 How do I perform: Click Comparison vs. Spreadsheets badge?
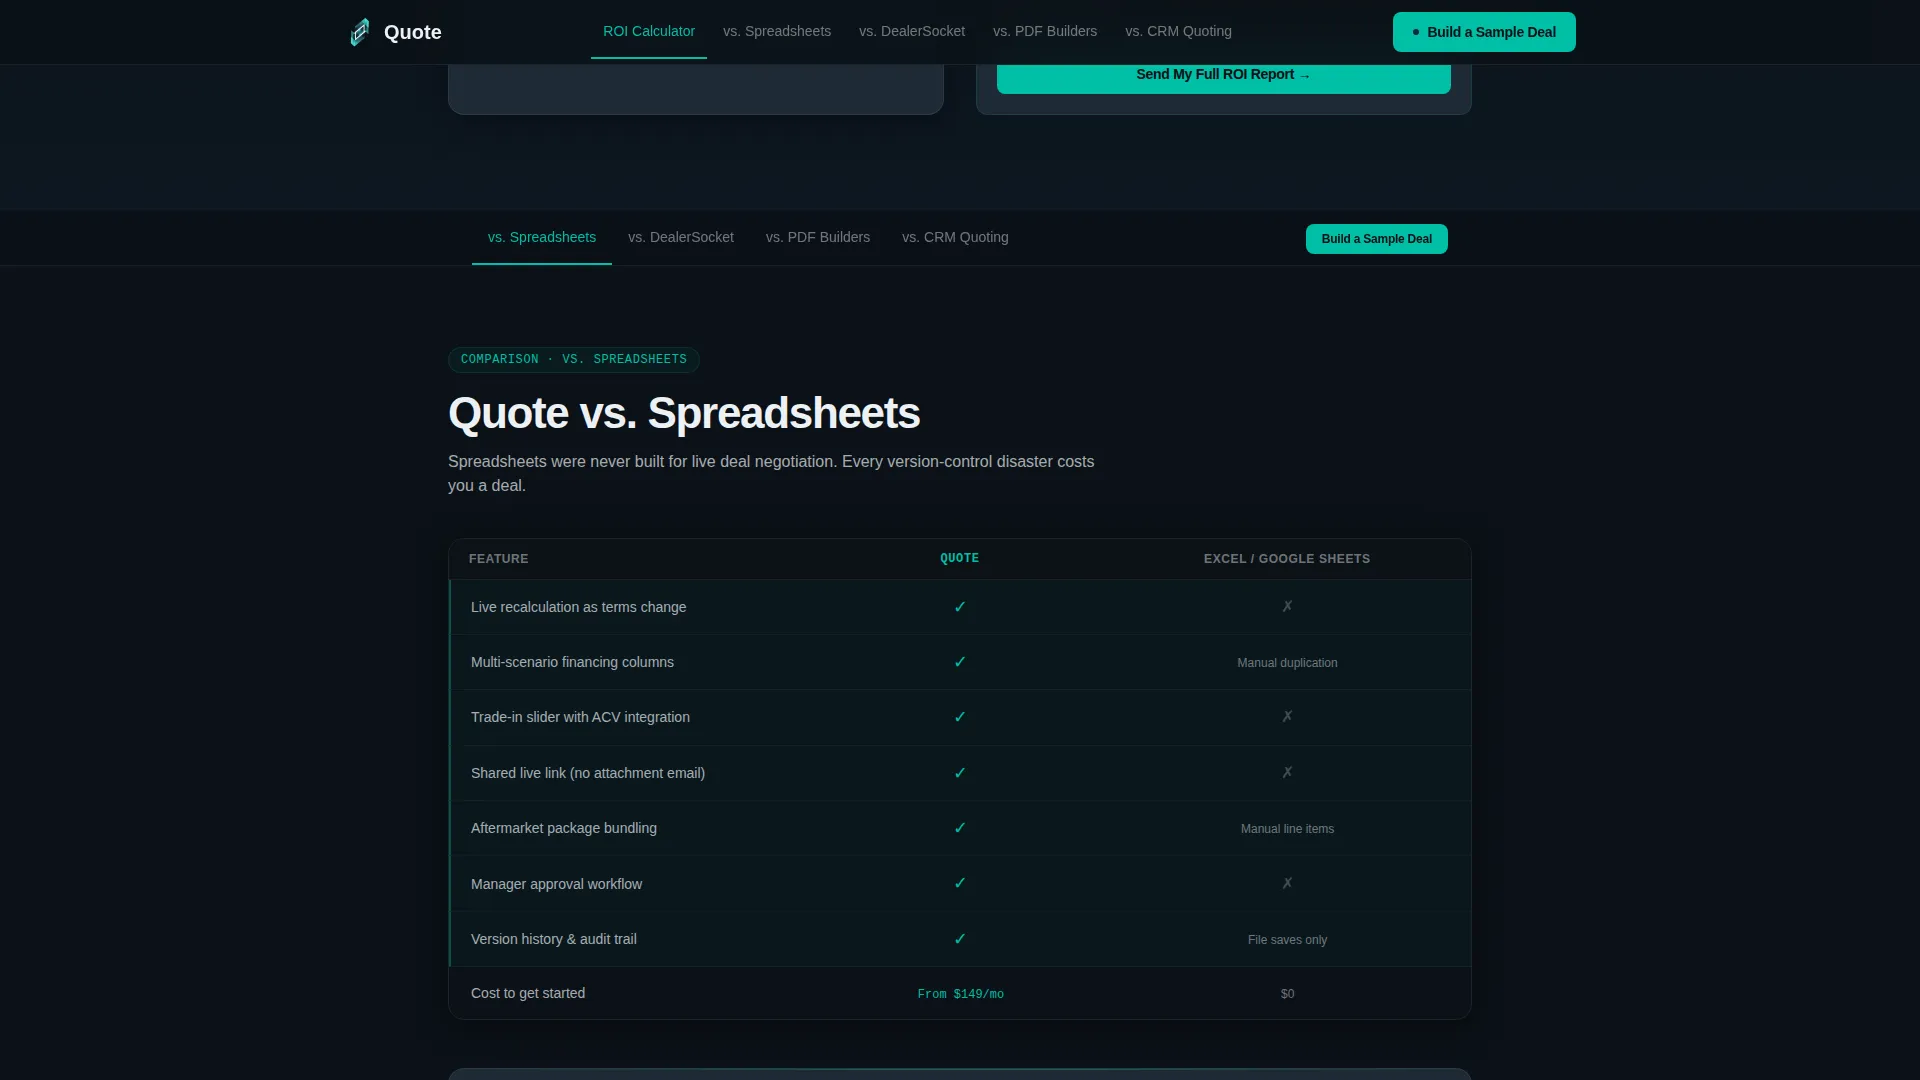(574, 360)
